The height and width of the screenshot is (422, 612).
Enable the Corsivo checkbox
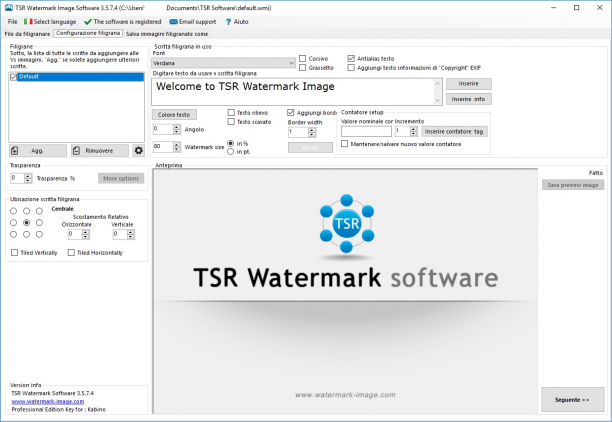[302, 58]
